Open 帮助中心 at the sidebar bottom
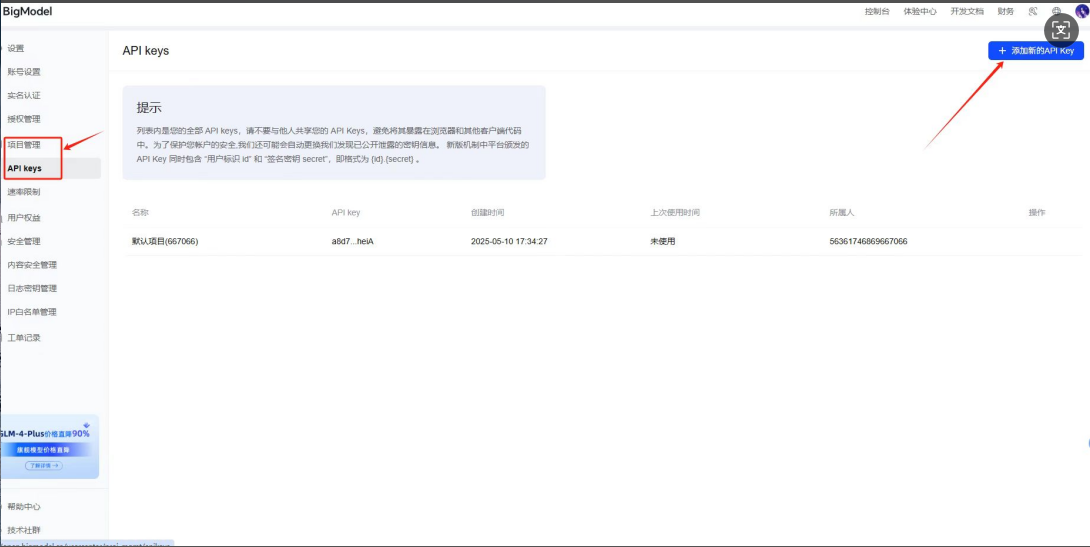 pos(24,507)
